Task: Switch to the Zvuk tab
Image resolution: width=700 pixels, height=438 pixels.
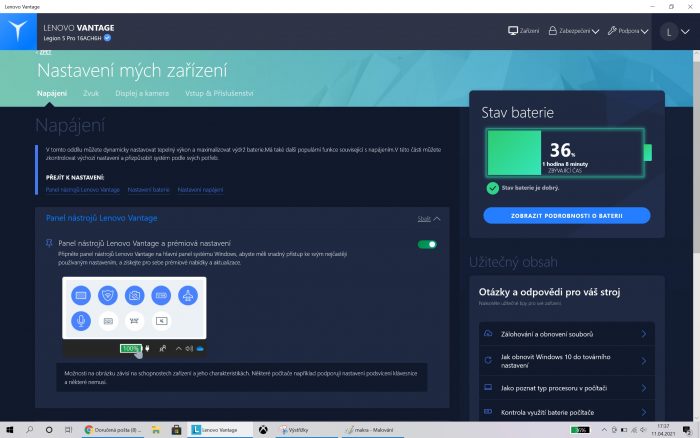Action: pyautogui.click(x=91, y=93)
